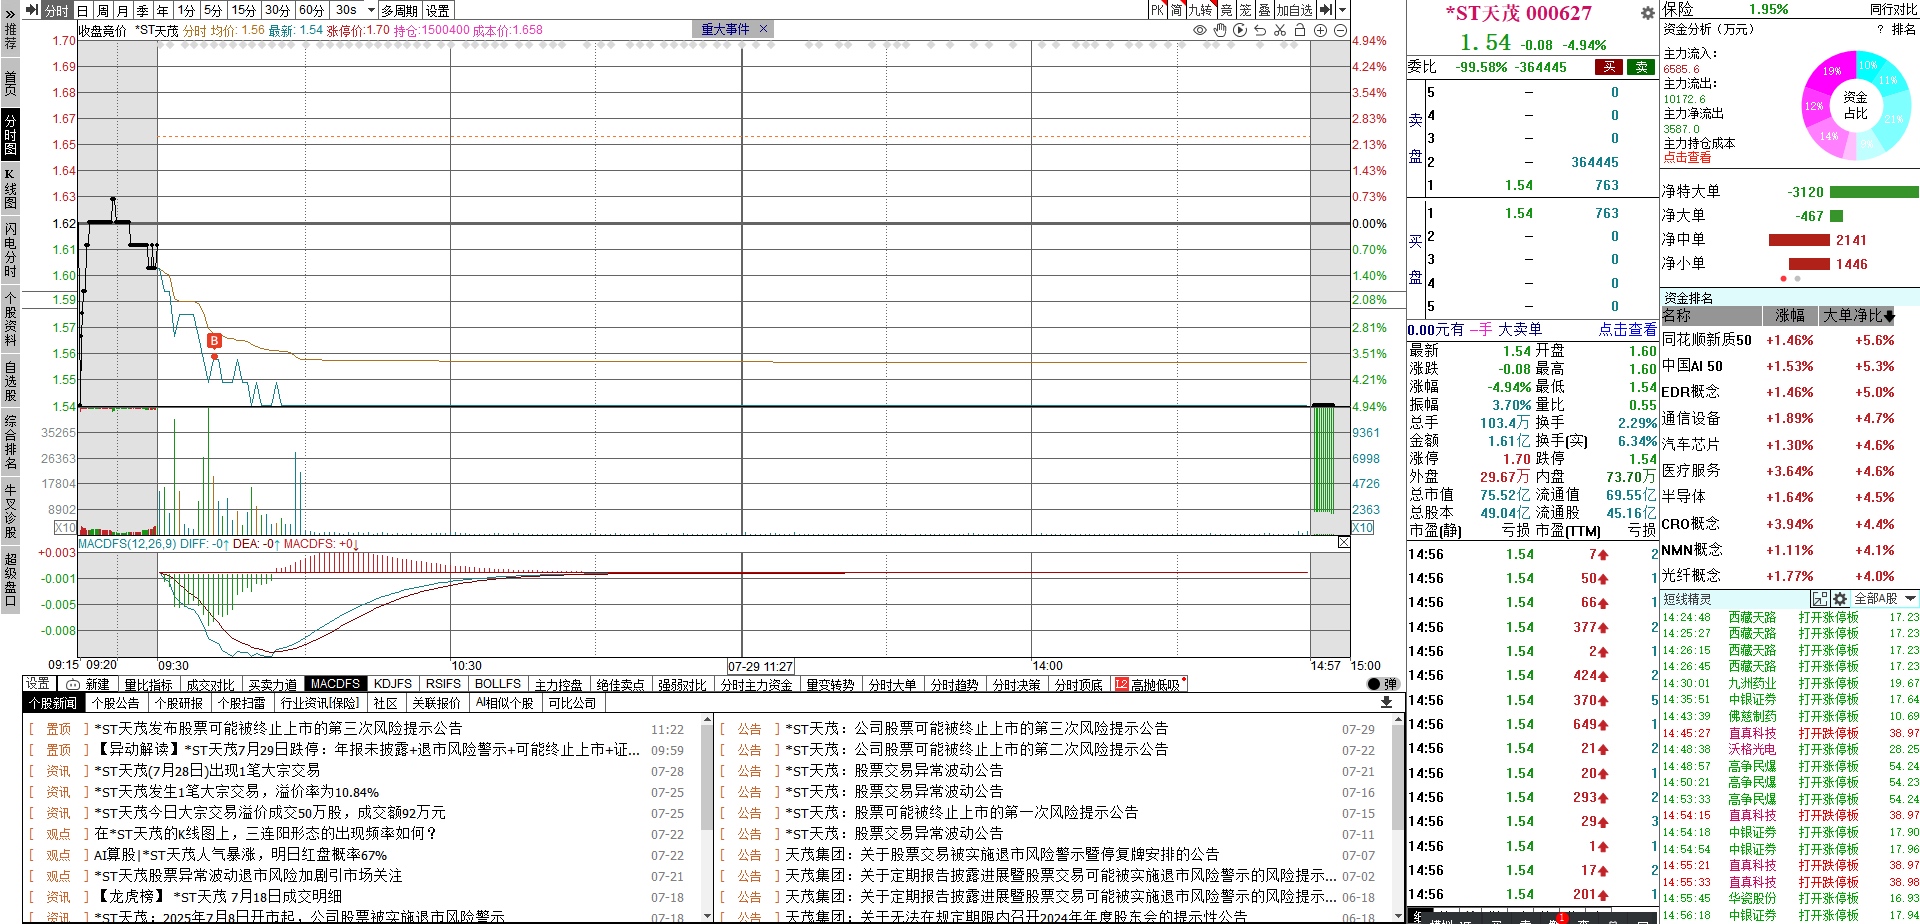Image resolution: width=1920 pixels, height=924 pixels.
Task: Click the question mark help for 资金分析
Action: (1880, 29)
